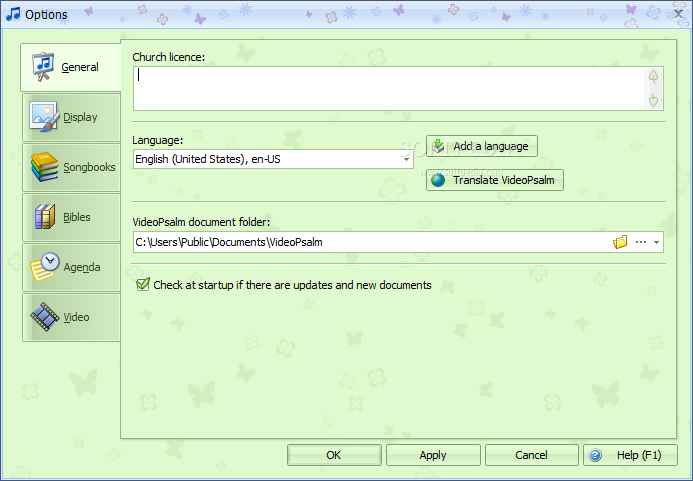
Task: Open Help (F1)
Action: pyautogui.click(x=630, y=455)
